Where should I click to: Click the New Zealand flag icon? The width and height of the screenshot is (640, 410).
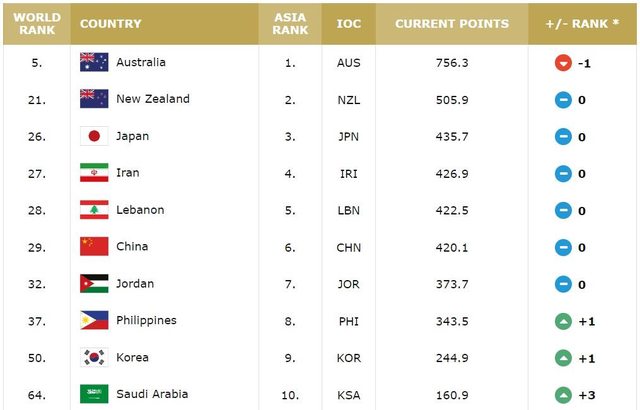[94, 99]
